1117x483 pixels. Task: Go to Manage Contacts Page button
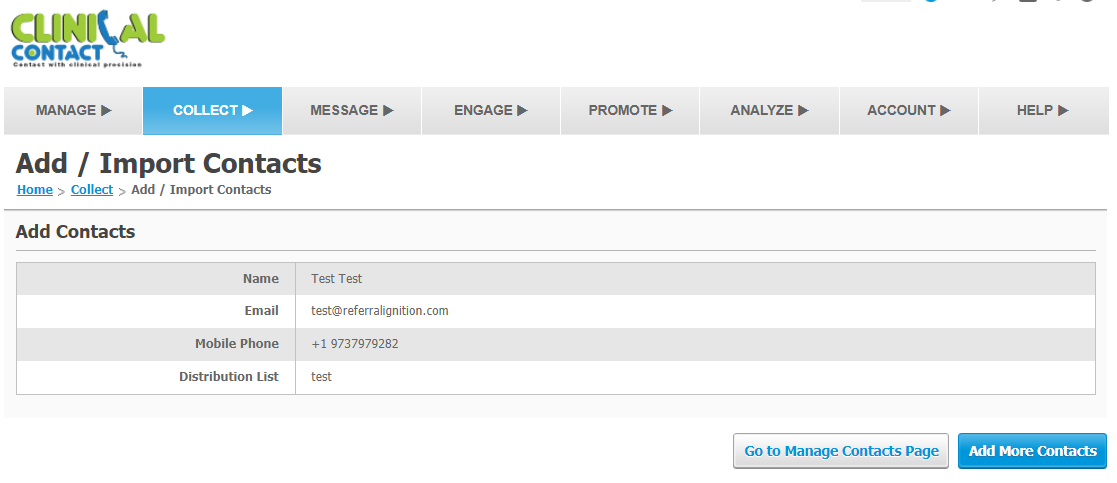[x=841, y=451]
